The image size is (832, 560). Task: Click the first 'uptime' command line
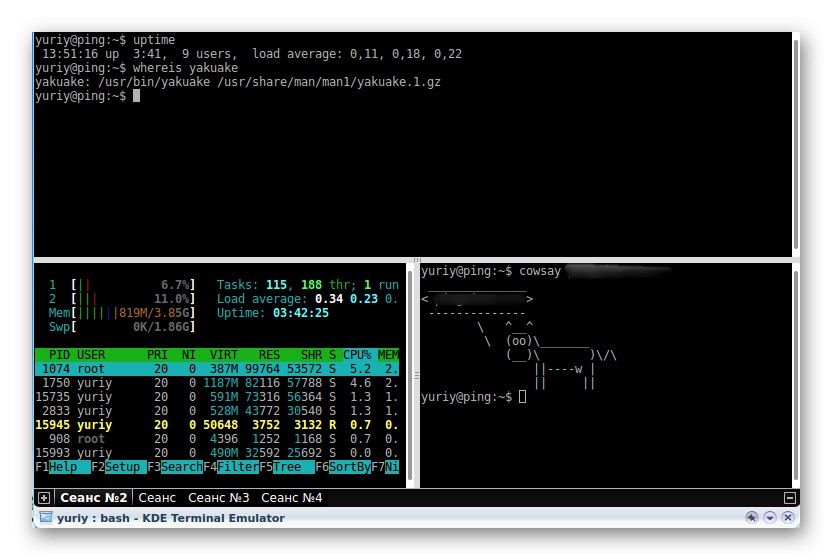(x=105, y=40)
